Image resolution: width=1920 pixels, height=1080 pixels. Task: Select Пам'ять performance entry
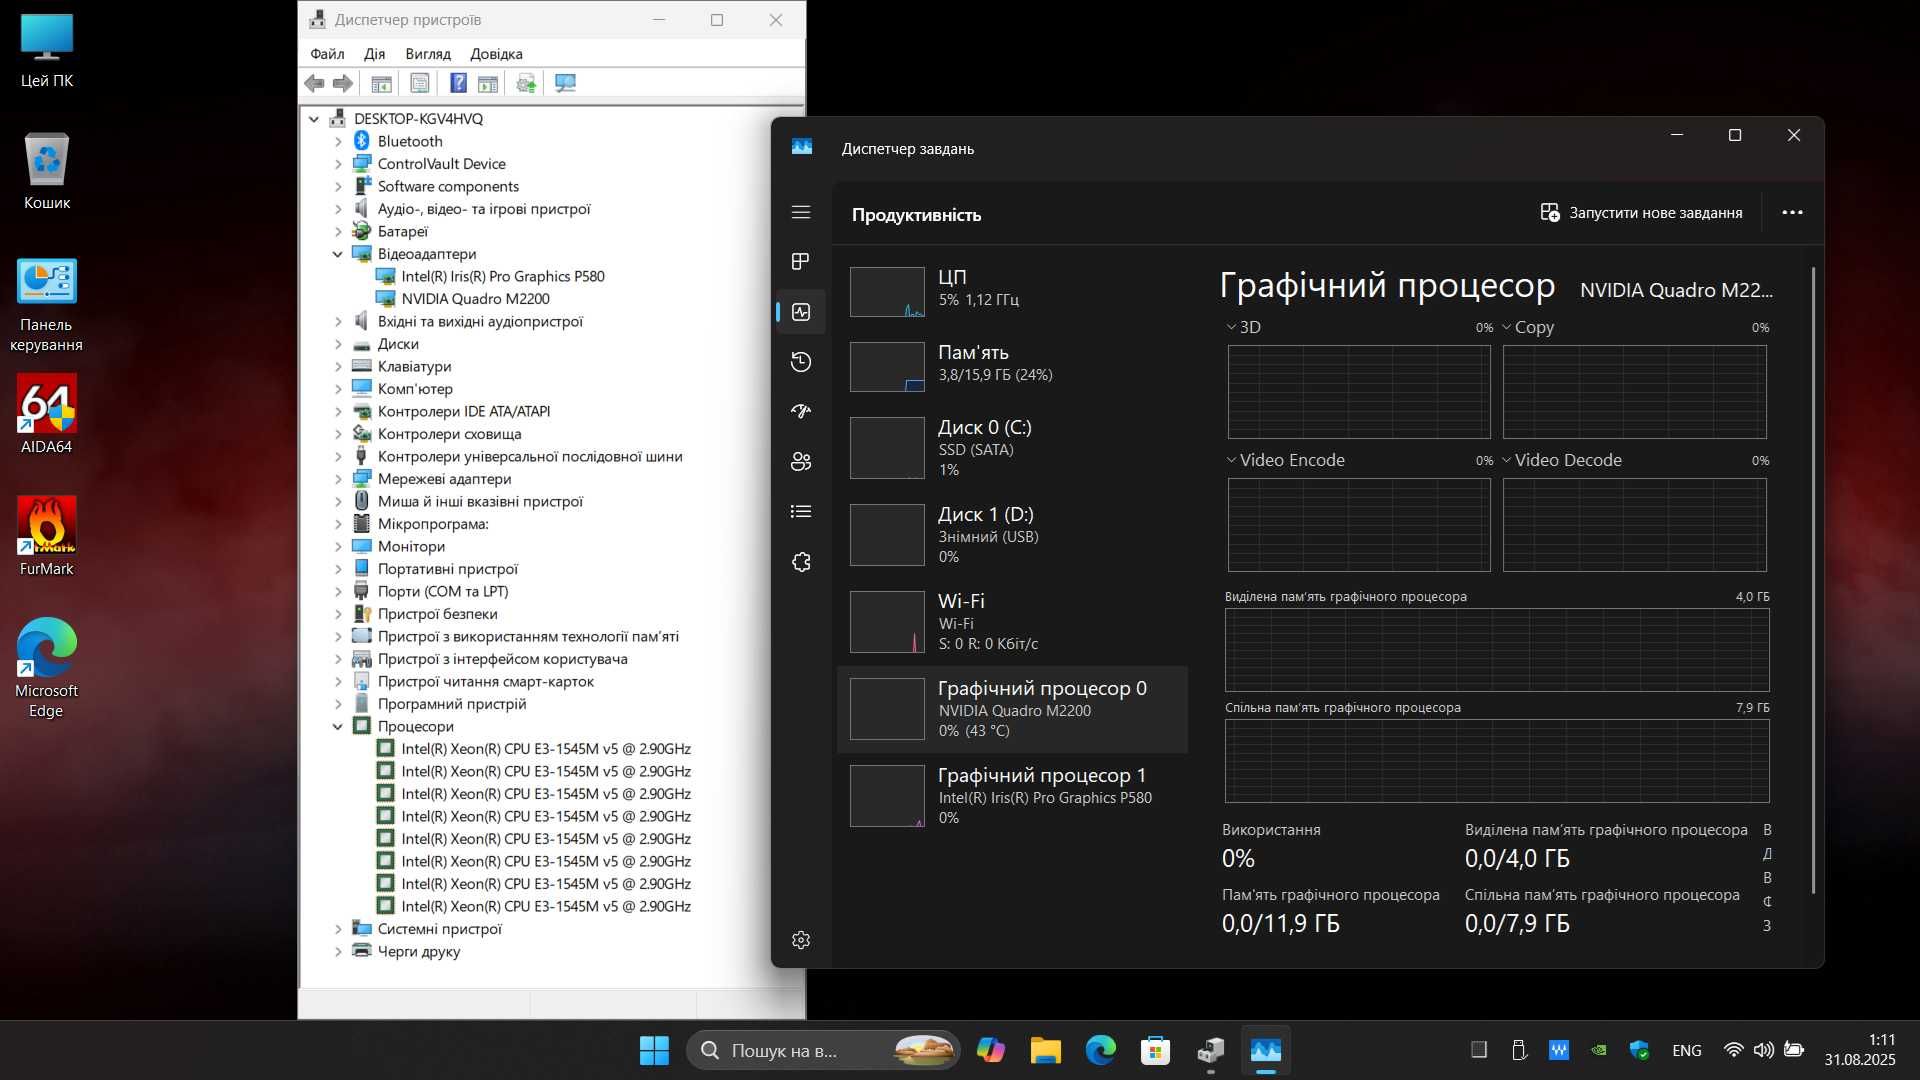(1012, 366)
